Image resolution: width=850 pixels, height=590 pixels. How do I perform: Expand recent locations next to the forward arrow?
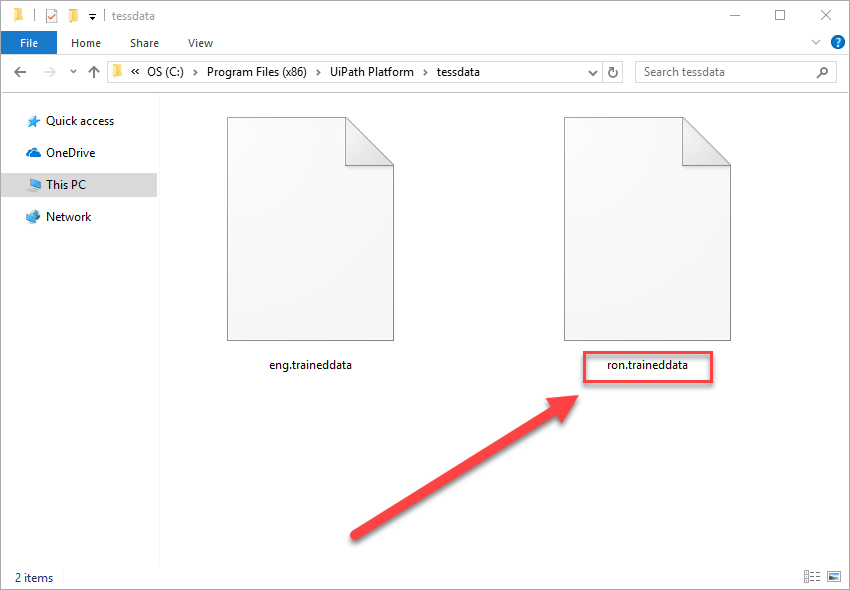71,71
